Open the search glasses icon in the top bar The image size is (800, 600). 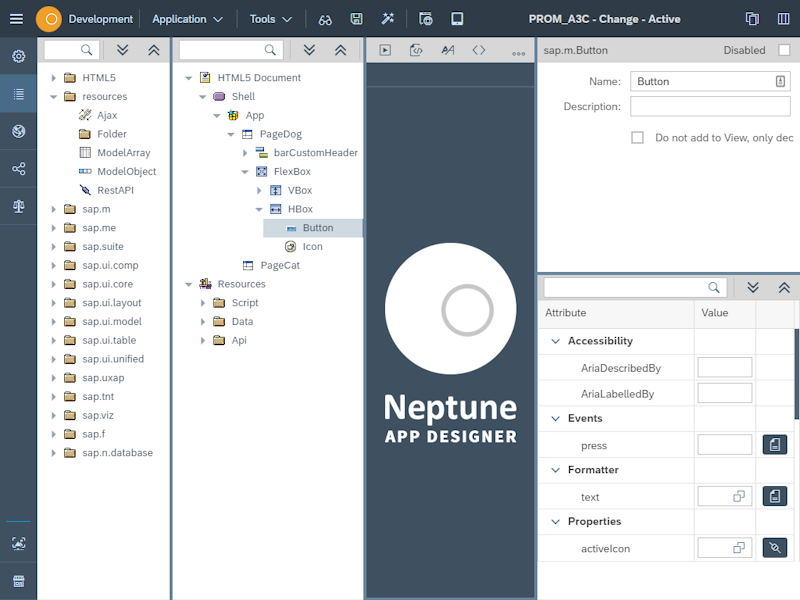coord(325,18)
